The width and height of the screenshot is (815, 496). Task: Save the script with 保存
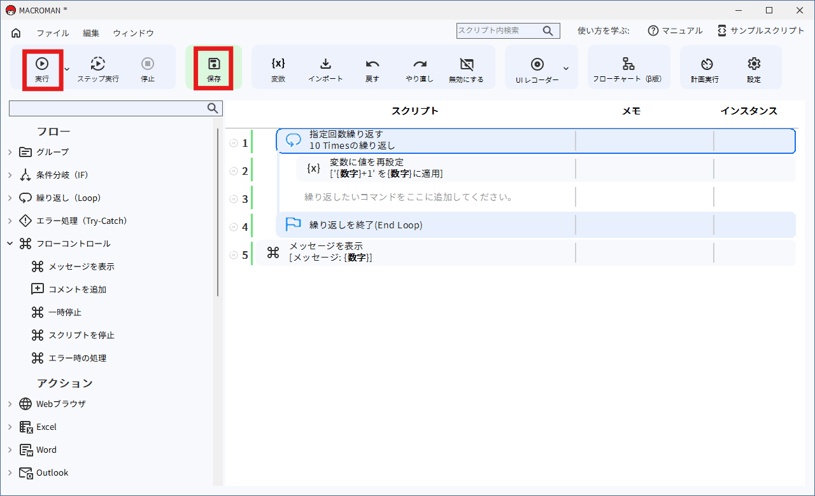[x=214, y=70]
